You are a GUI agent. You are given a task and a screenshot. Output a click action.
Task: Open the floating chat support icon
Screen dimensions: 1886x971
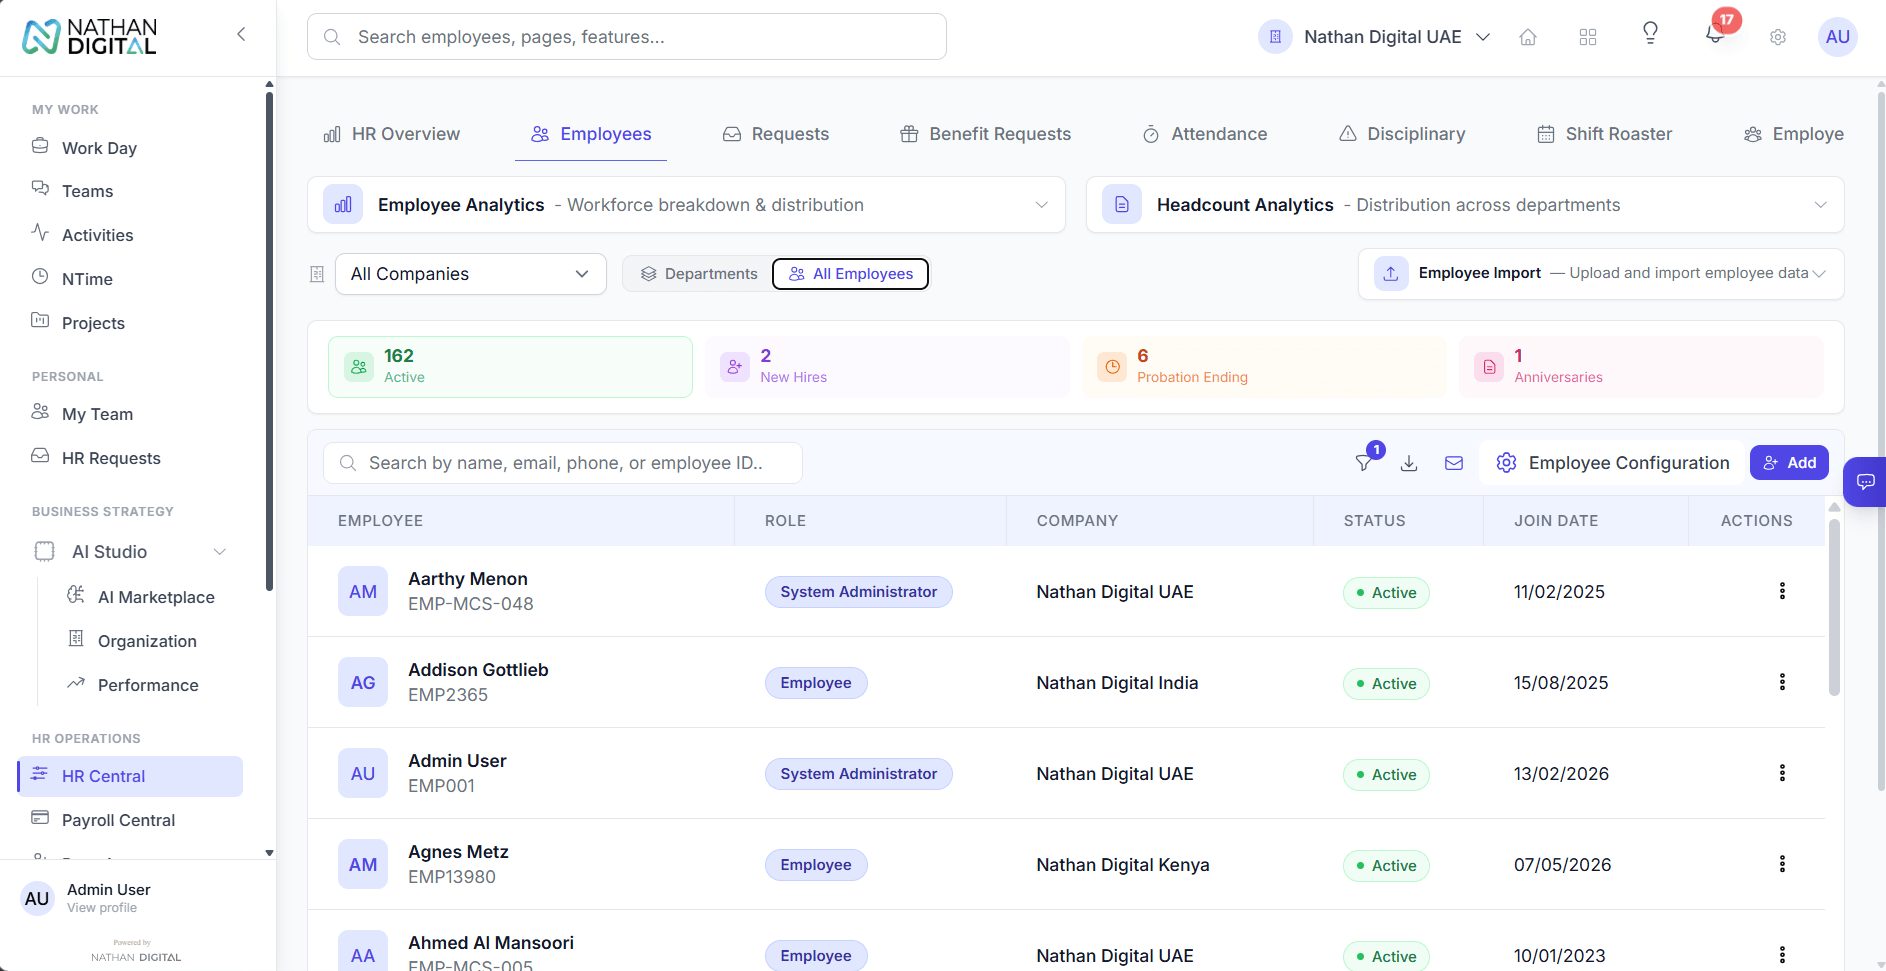[x=1865, y=482]
